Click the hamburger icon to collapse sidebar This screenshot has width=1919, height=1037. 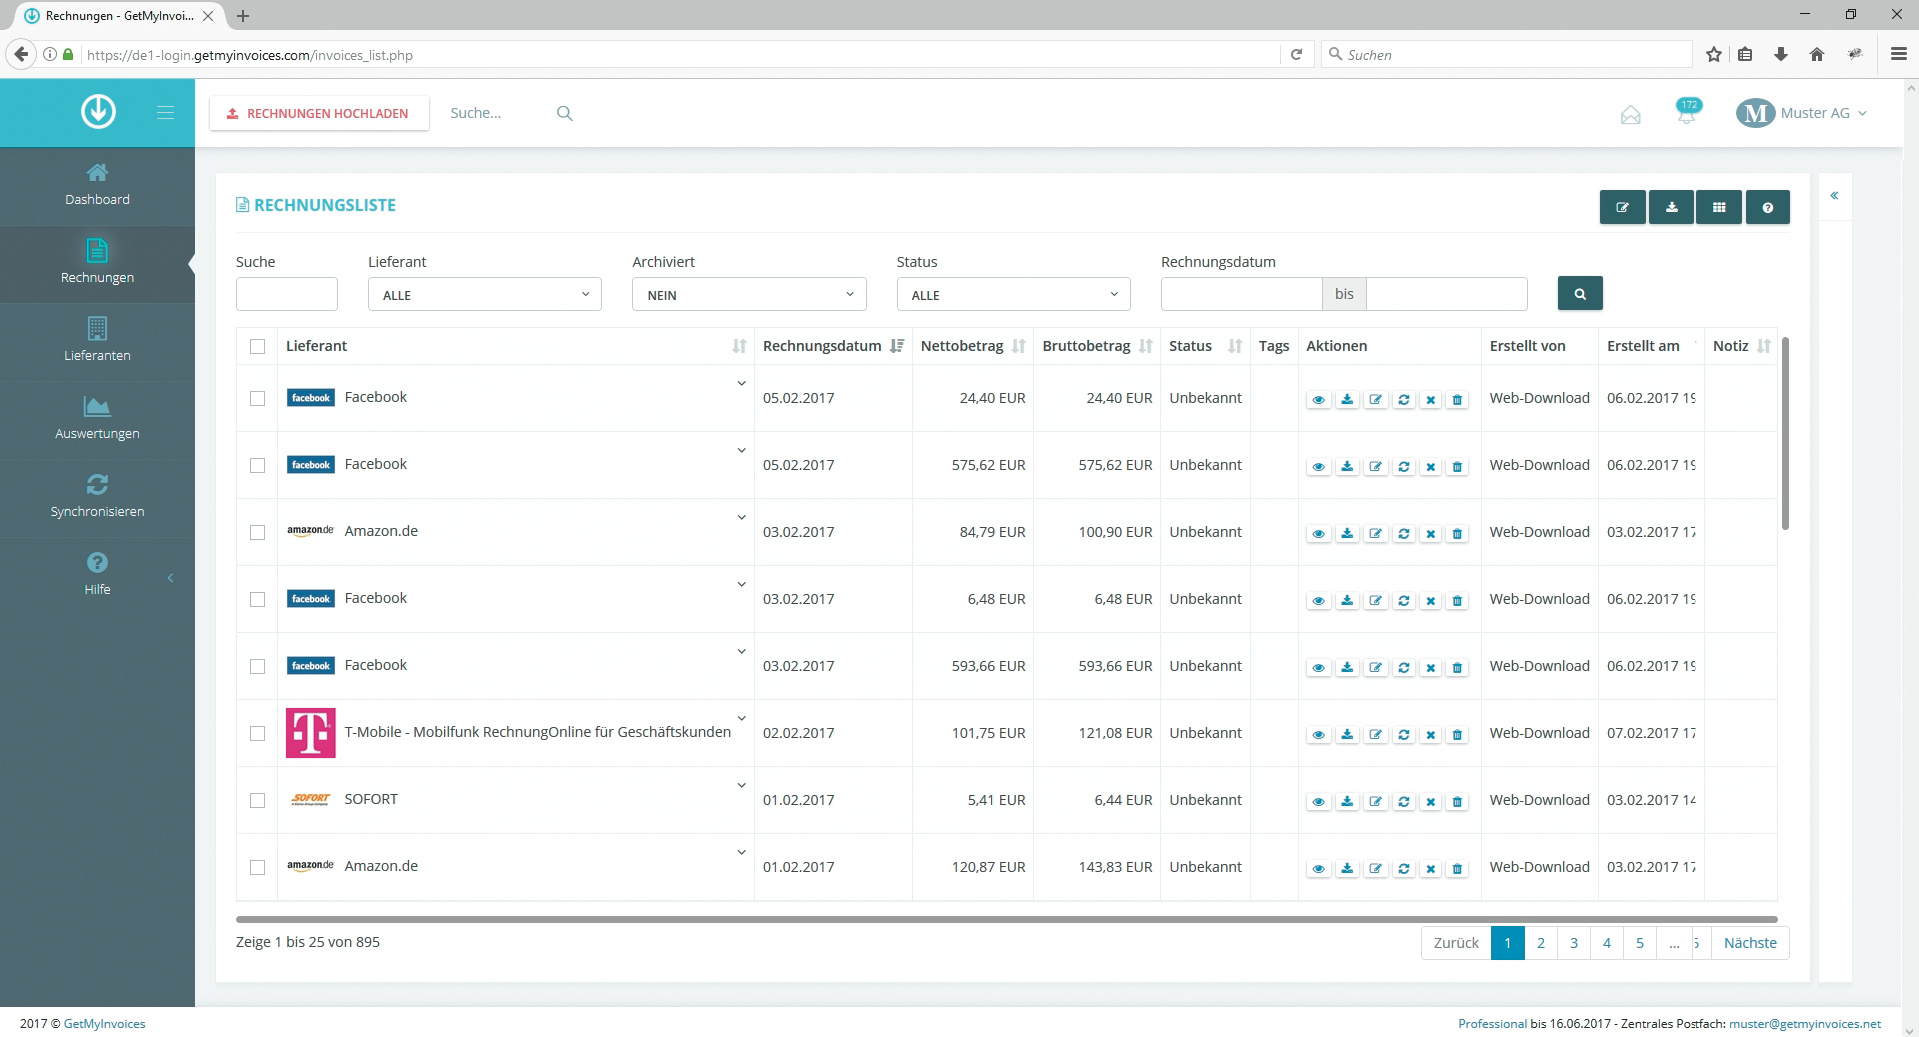165,113
